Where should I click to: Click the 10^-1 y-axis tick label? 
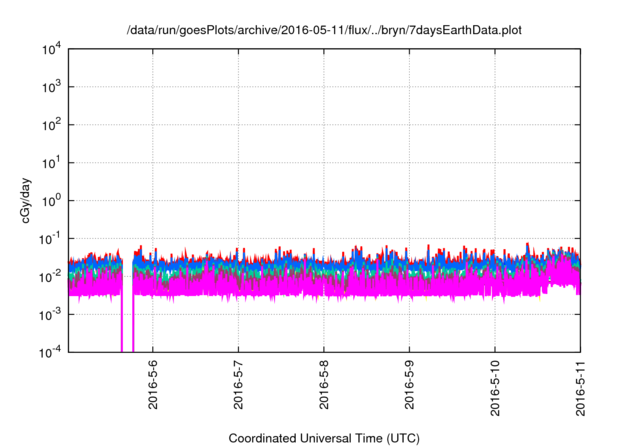(x=50, y=239)
